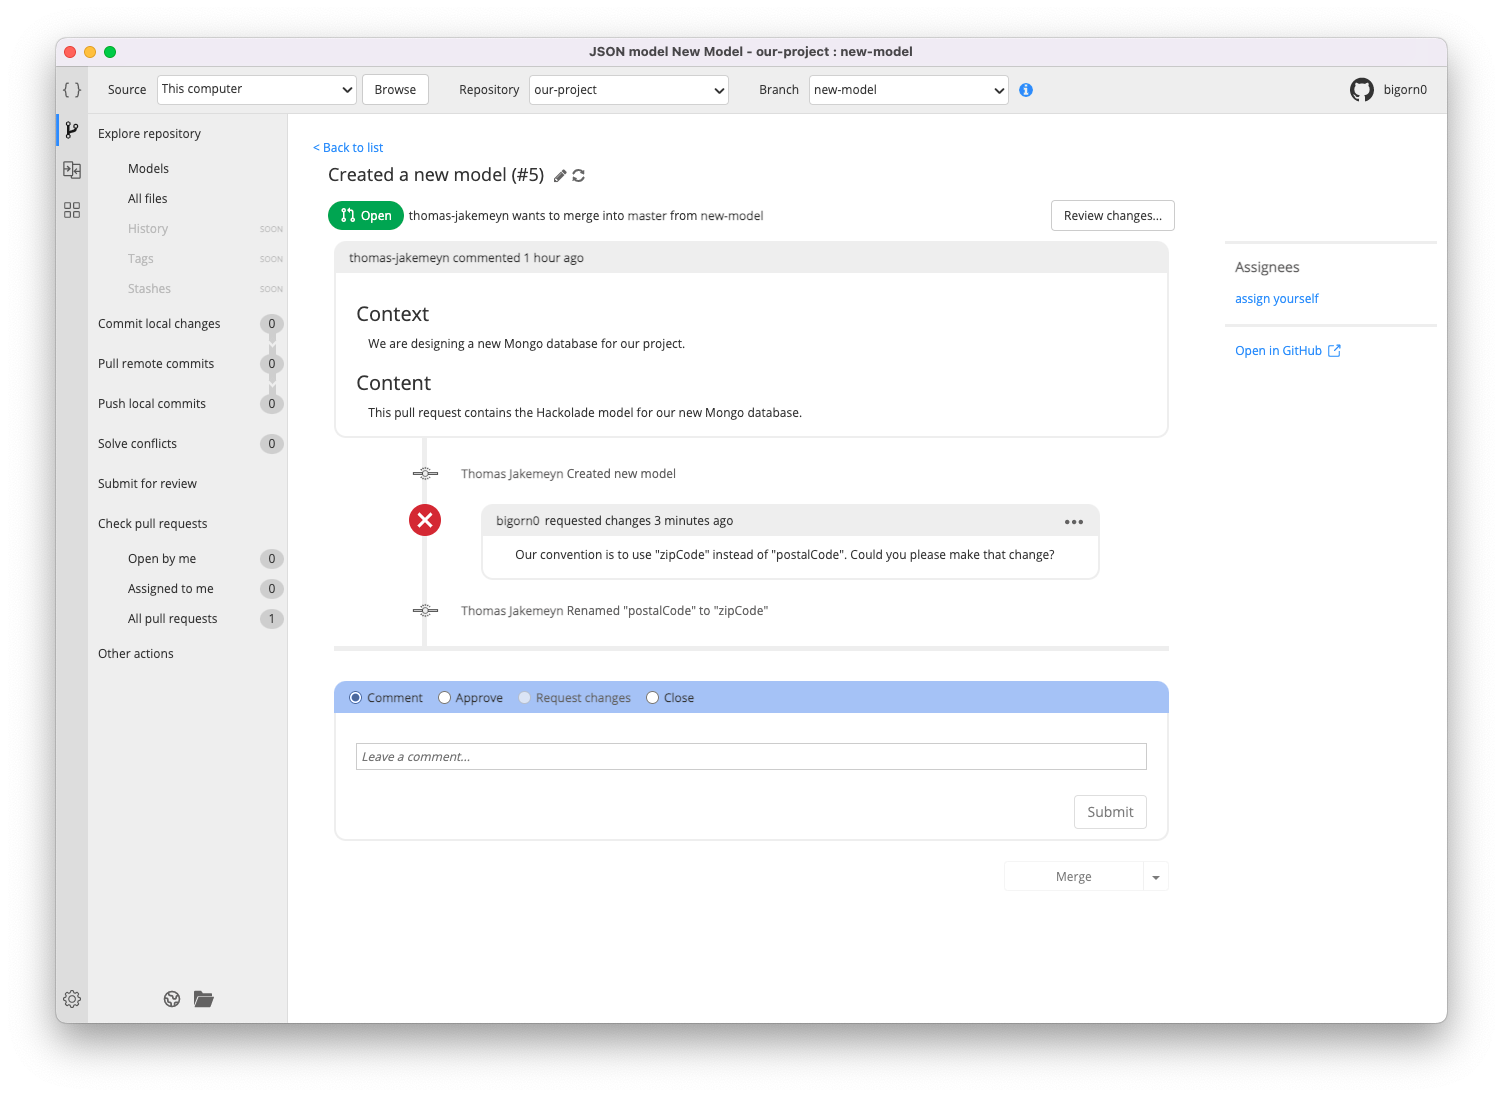Click the Review changes button
1503x1097 pixels.
1112,215
